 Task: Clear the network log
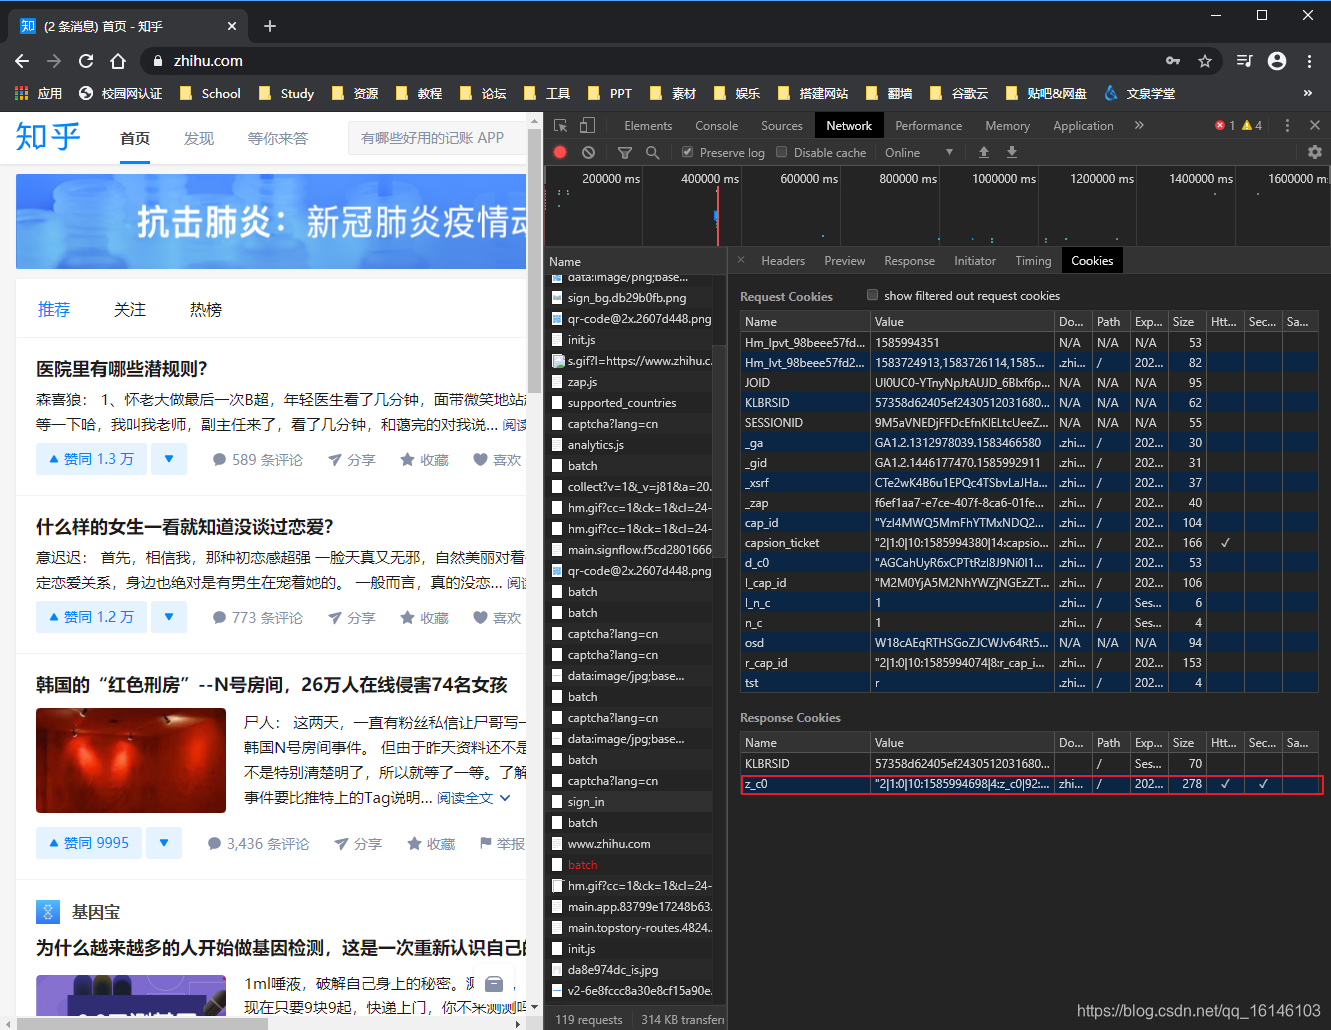588,152
